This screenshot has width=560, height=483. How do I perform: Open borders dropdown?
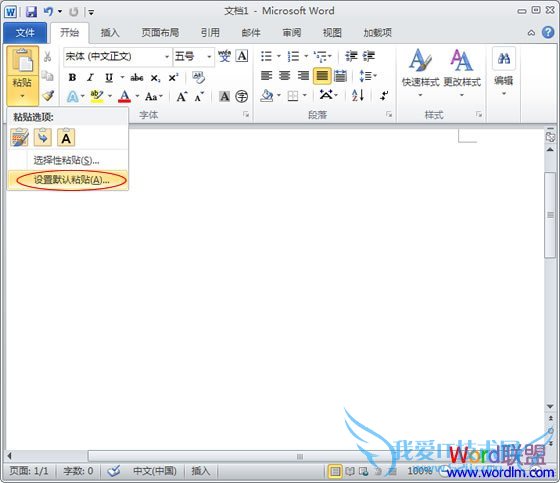tap(305, 95)
